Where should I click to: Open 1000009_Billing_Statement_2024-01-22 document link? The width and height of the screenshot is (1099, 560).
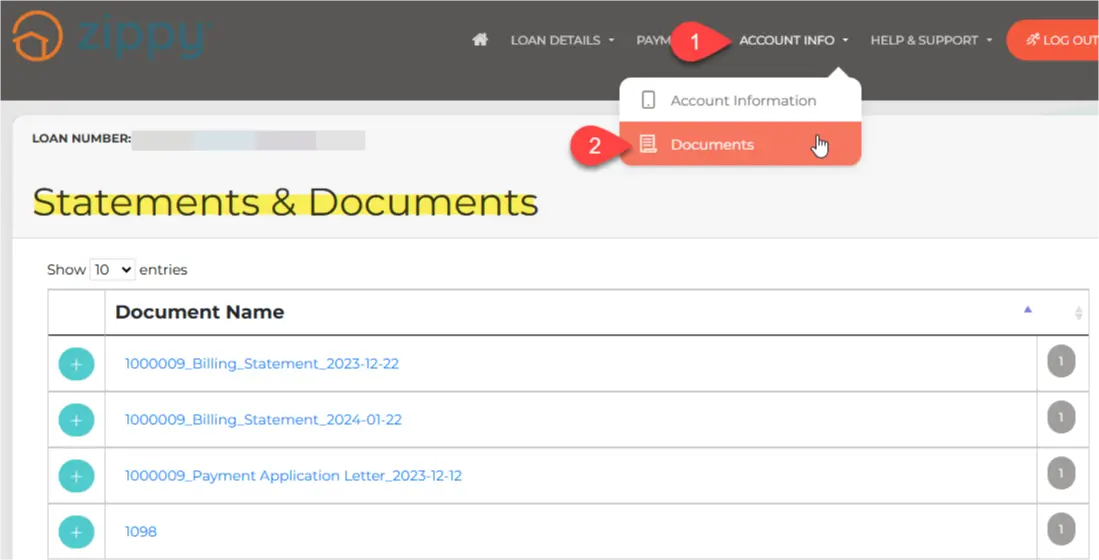263,420
